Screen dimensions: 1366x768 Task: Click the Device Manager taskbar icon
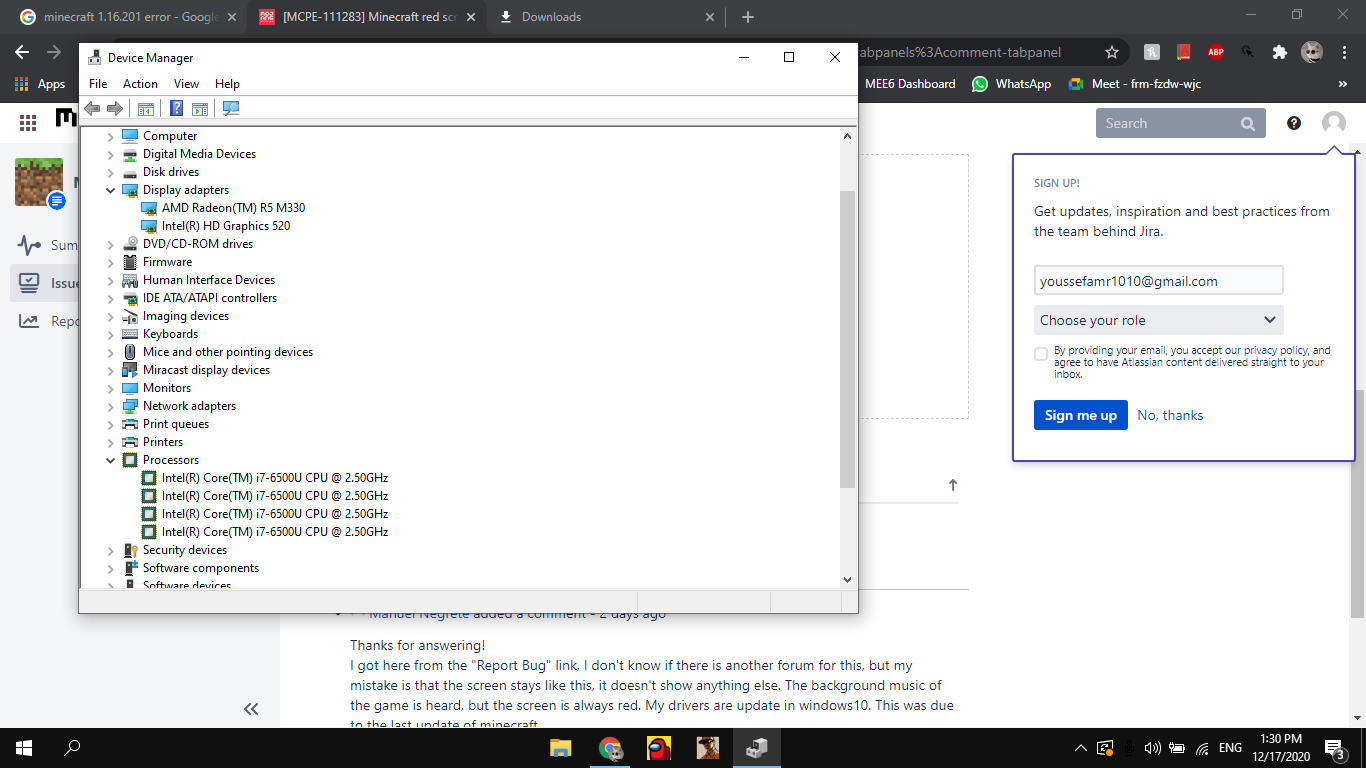coord(757,748)
